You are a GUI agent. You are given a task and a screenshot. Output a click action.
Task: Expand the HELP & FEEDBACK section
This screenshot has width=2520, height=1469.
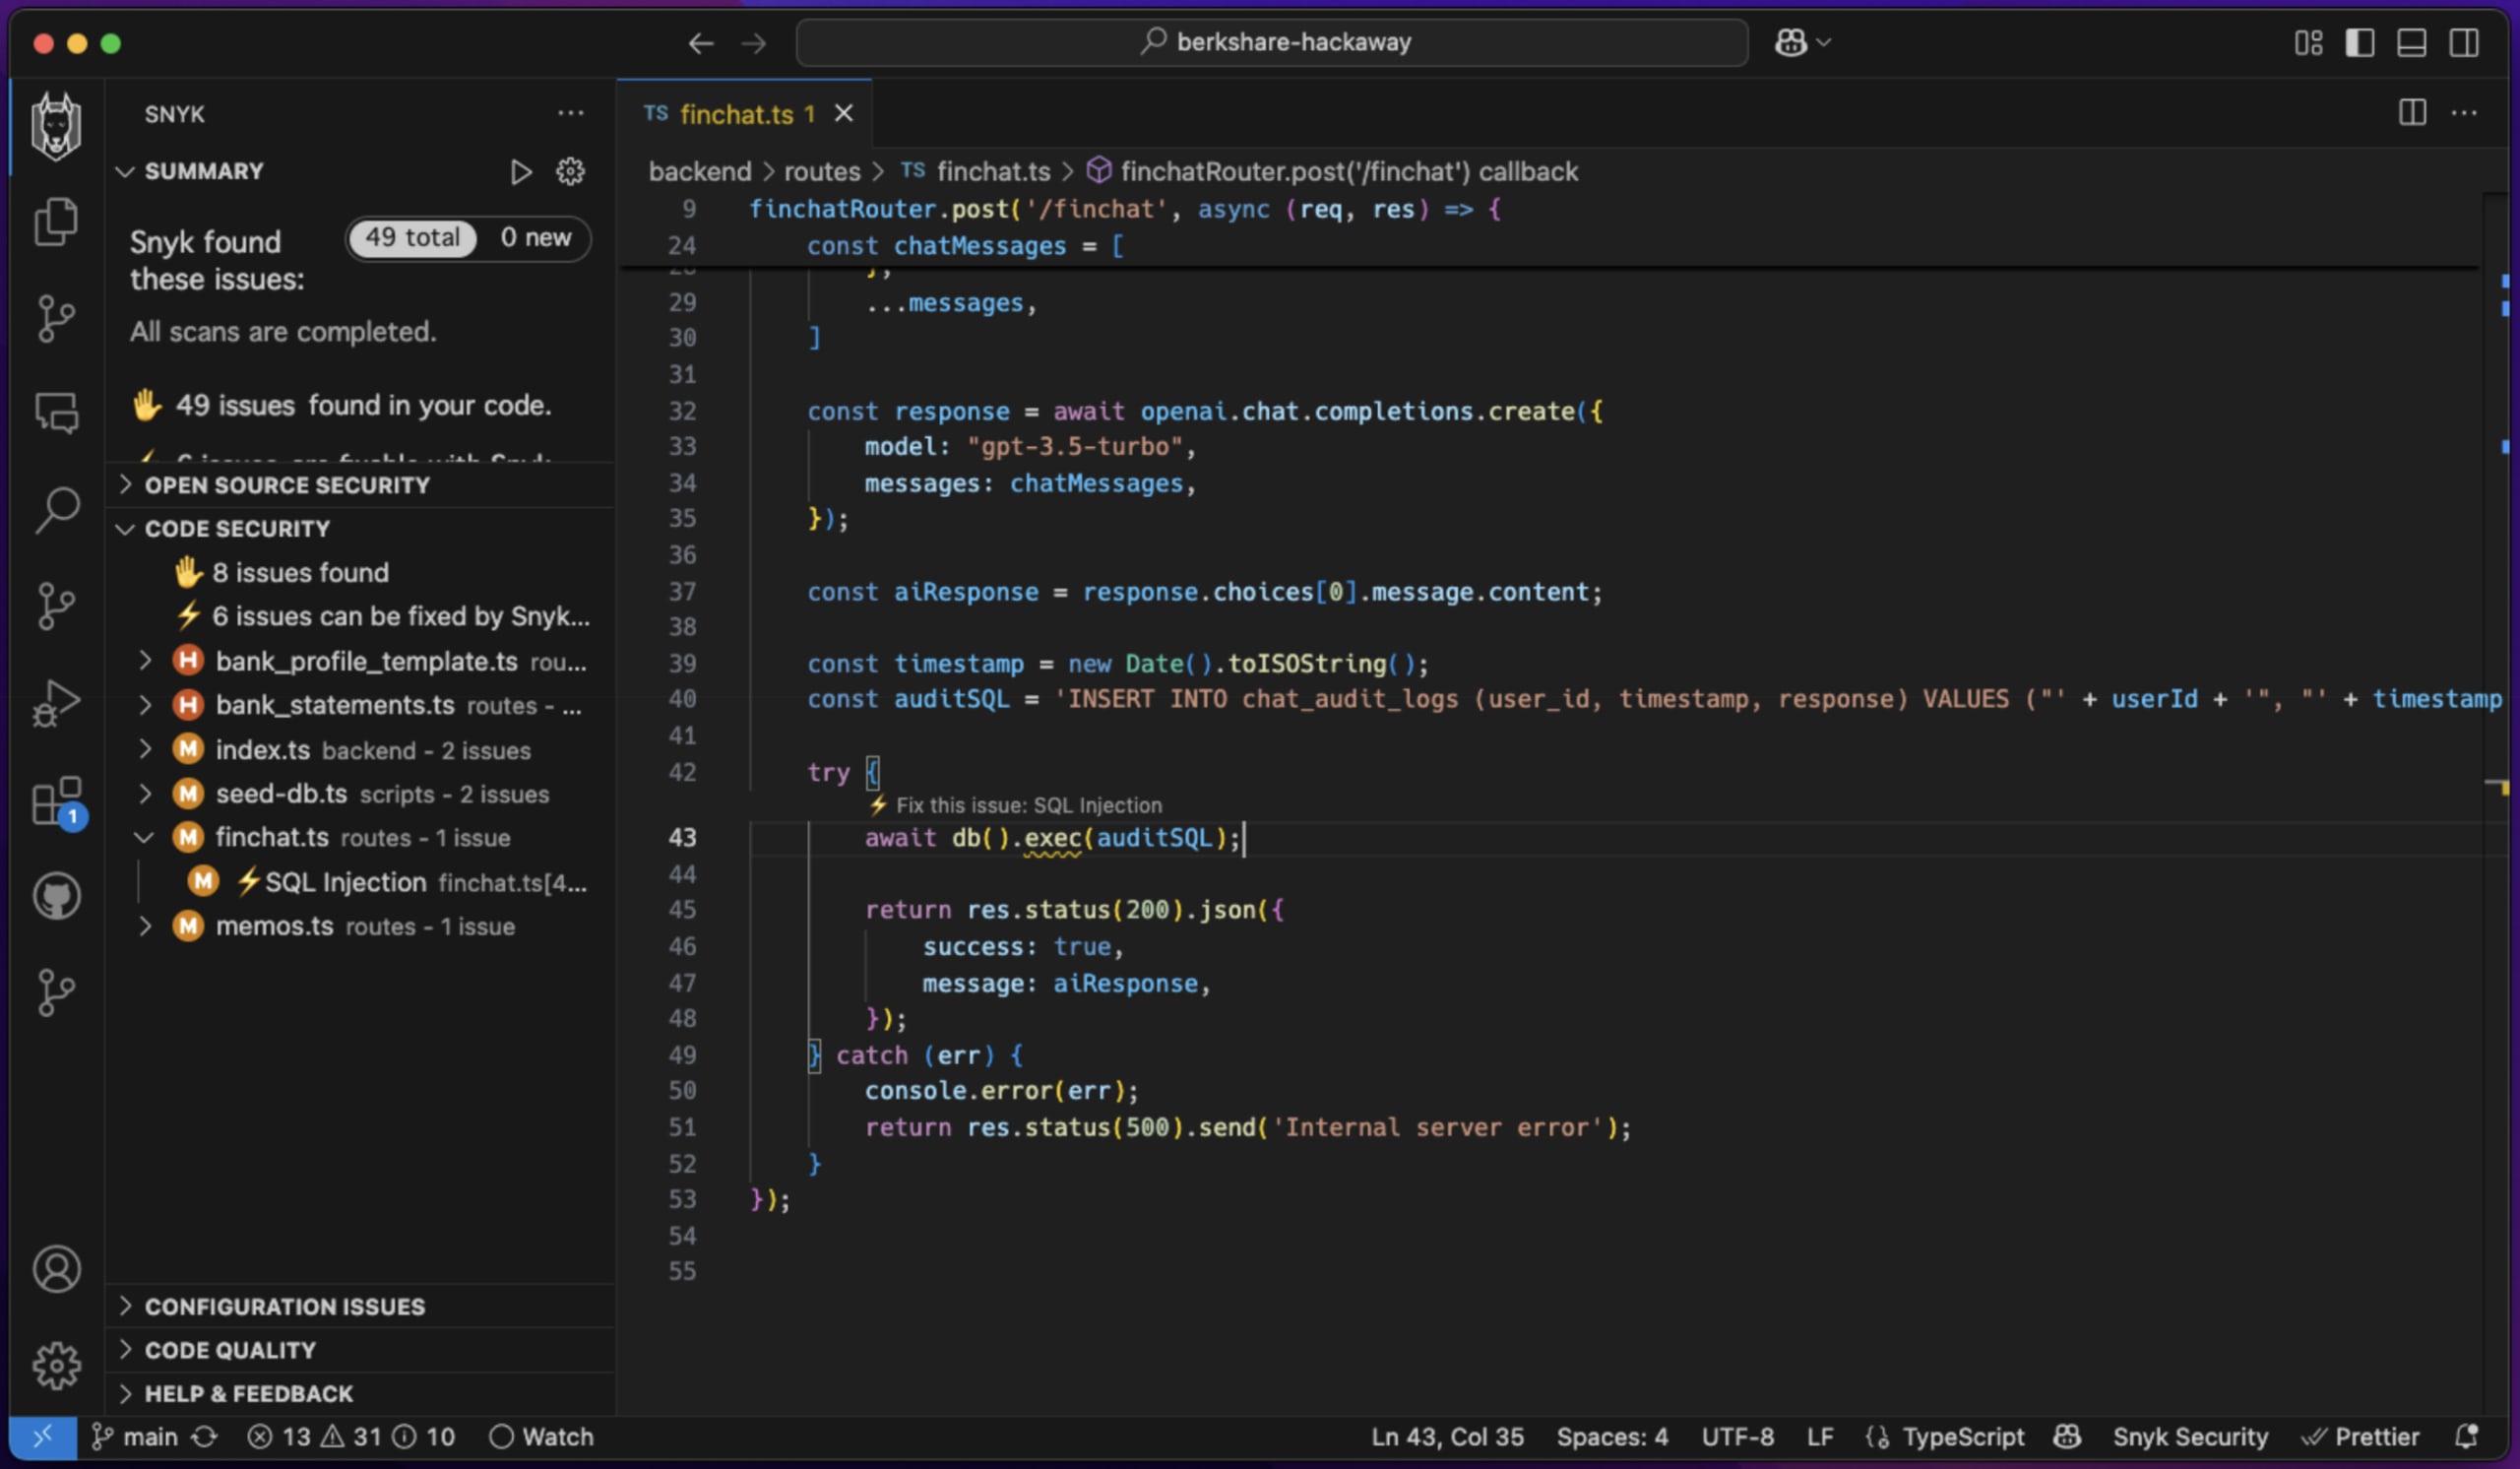click(125, 1394)
